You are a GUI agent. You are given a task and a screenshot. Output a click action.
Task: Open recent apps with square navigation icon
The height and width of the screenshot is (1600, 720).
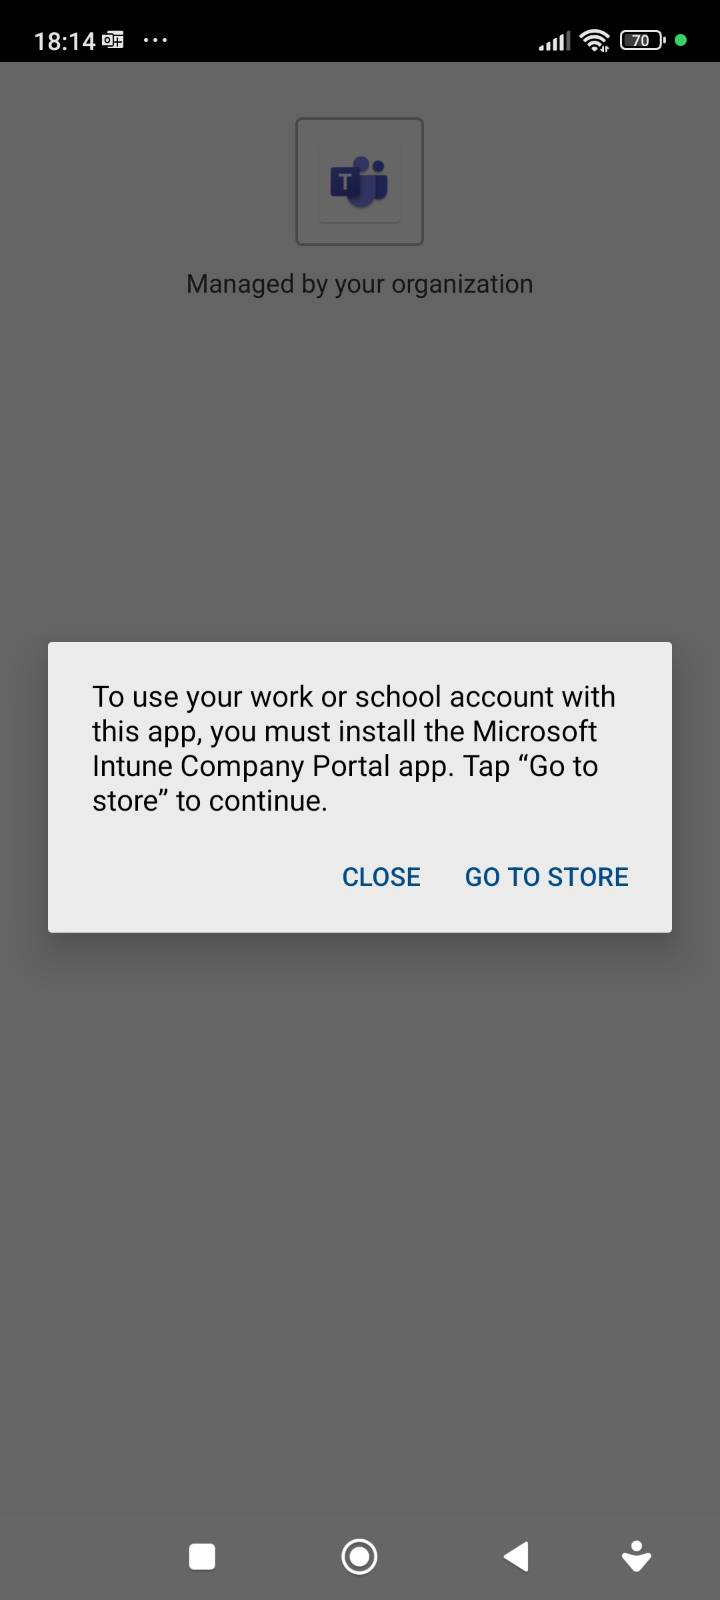202,1556
